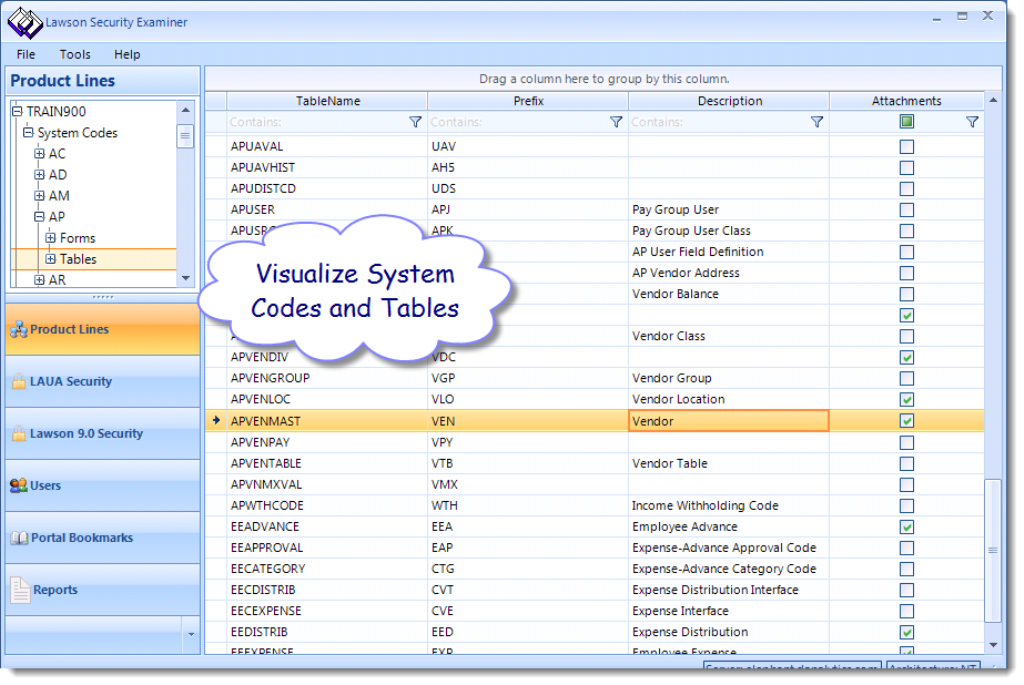Viewport: 1024px width, 685px height.
Task: Click the Users people icon
Action: click(19, 486)
